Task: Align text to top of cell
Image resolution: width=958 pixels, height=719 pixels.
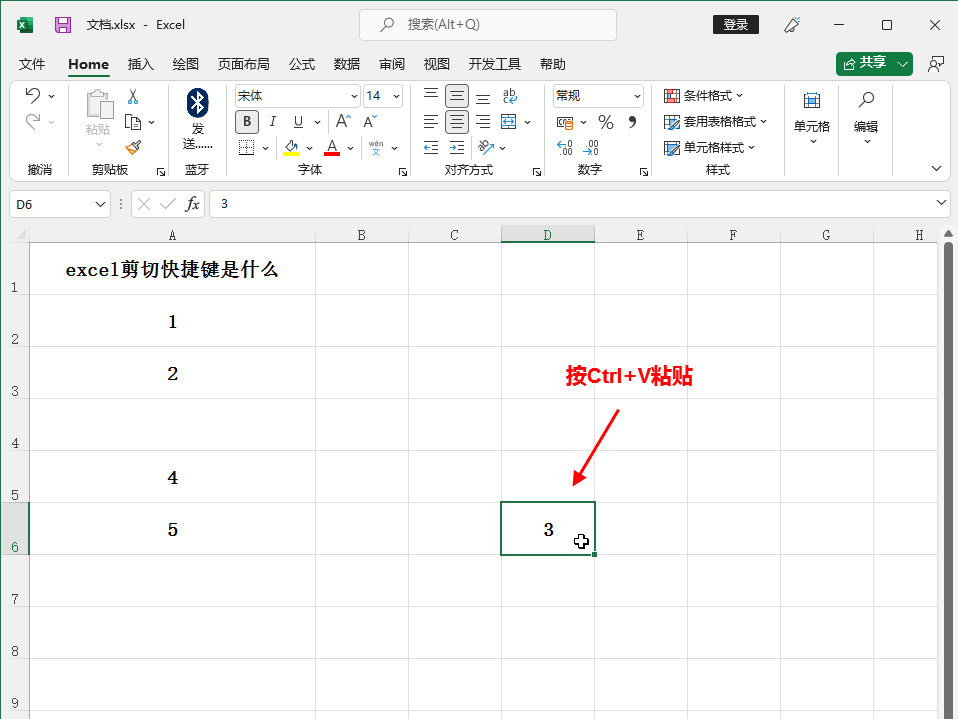Action: click(431, 96)
